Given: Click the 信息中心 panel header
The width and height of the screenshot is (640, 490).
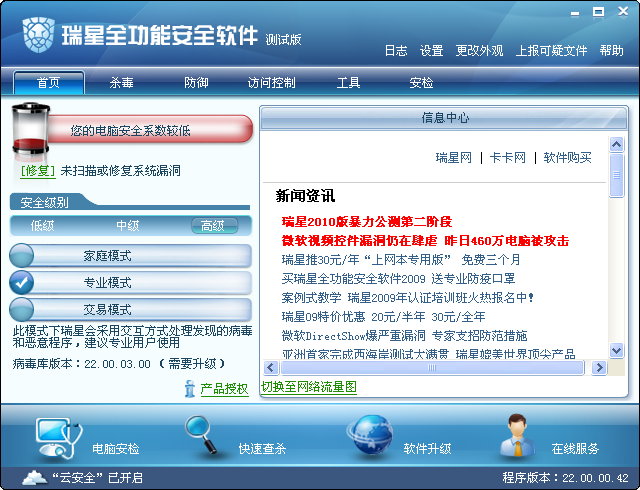Looking at the screenshot, I should tap(444, 118).
